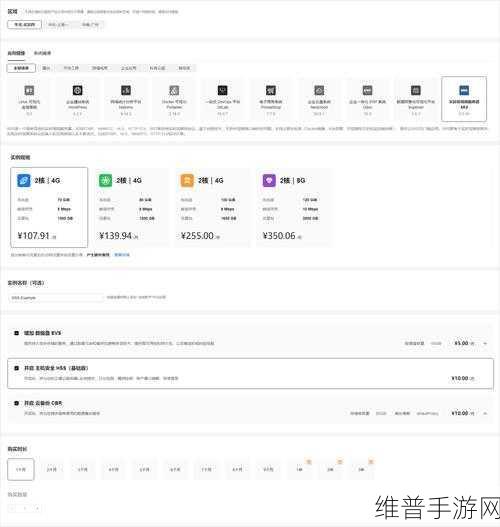Select the Odoo ERP image icon
Viewport: 500px width, 527px height.
[368, 90]
